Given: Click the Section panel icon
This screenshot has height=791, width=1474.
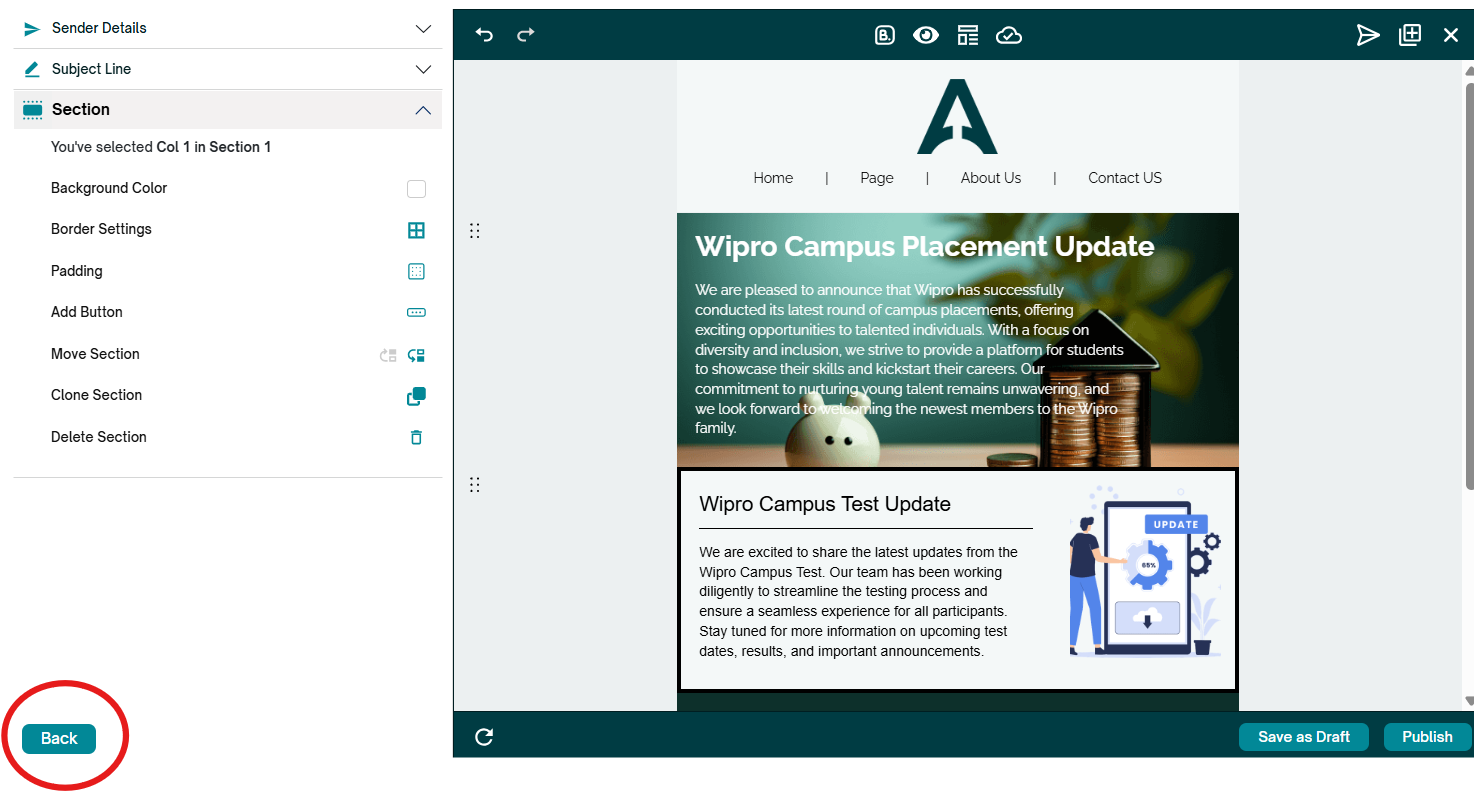Looking at the screenshot, I should pos(32,110).
